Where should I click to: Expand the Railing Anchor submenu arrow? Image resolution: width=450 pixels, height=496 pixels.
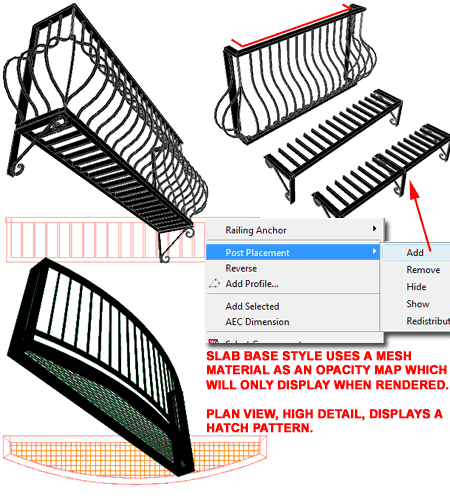(374, 229)
